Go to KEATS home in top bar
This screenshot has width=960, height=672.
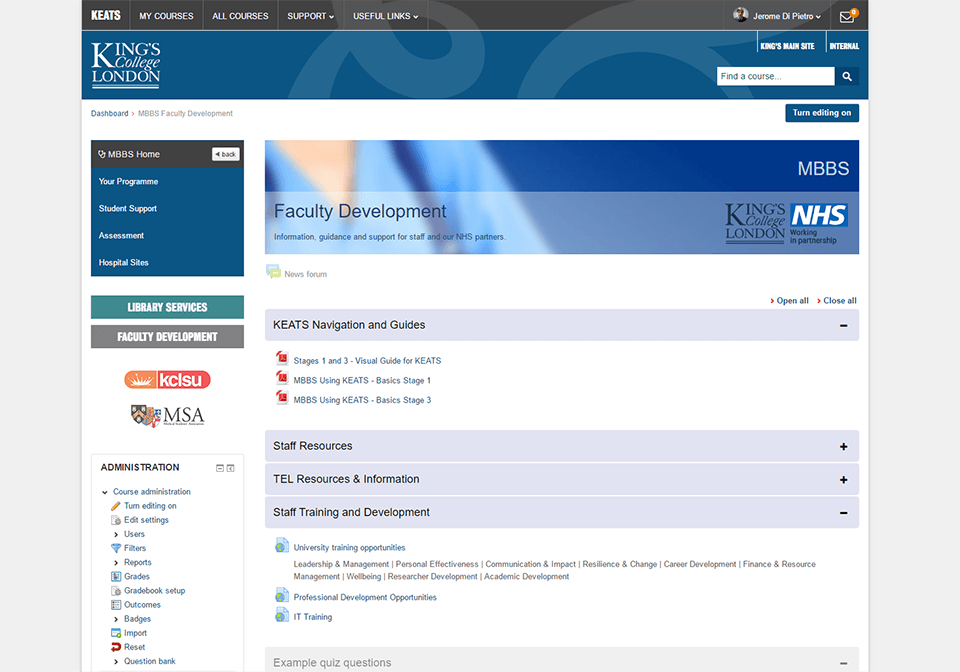click(106, 15)
